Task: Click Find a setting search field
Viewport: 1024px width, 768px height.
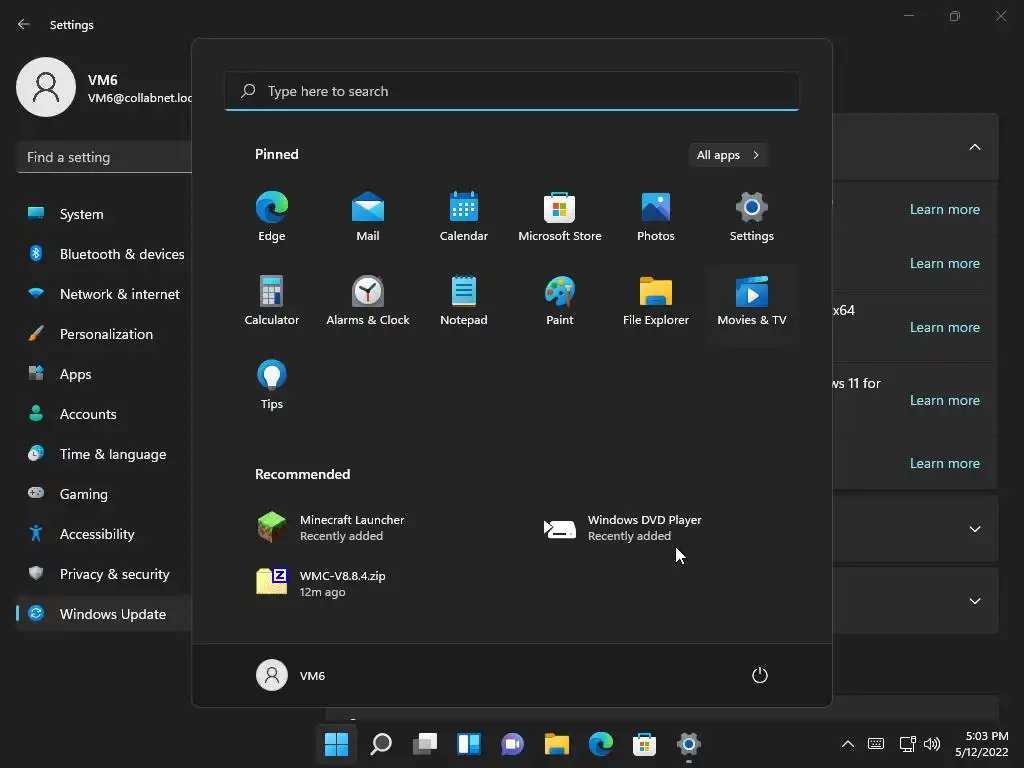Action: pos(104,157)
